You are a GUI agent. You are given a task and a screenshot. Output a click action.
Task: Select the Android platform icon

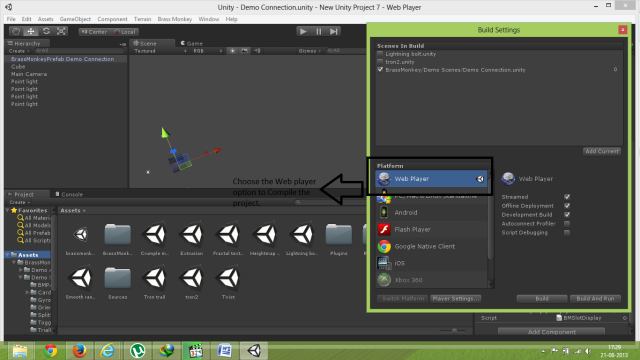[384, 212]
